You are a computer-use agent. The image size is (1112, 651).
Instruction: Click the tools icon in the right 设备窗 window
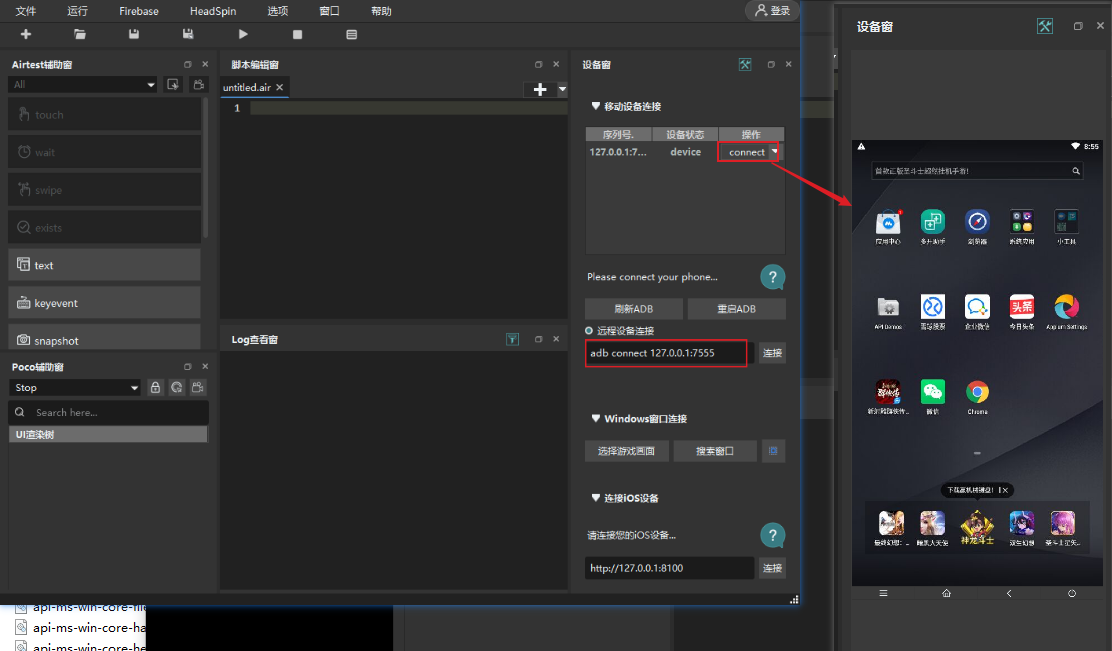(x=1045, y=26)
